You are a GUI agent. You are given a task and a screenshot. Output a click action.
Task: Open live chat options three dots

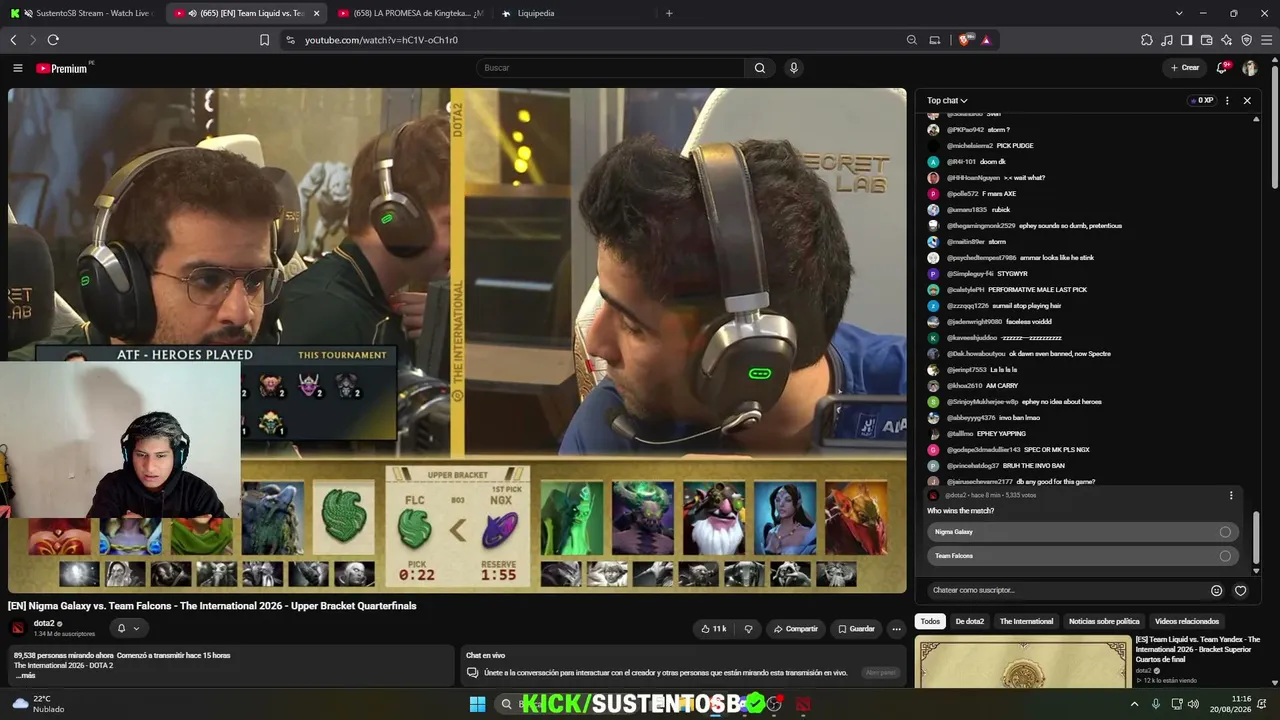tap(1227, 100)
